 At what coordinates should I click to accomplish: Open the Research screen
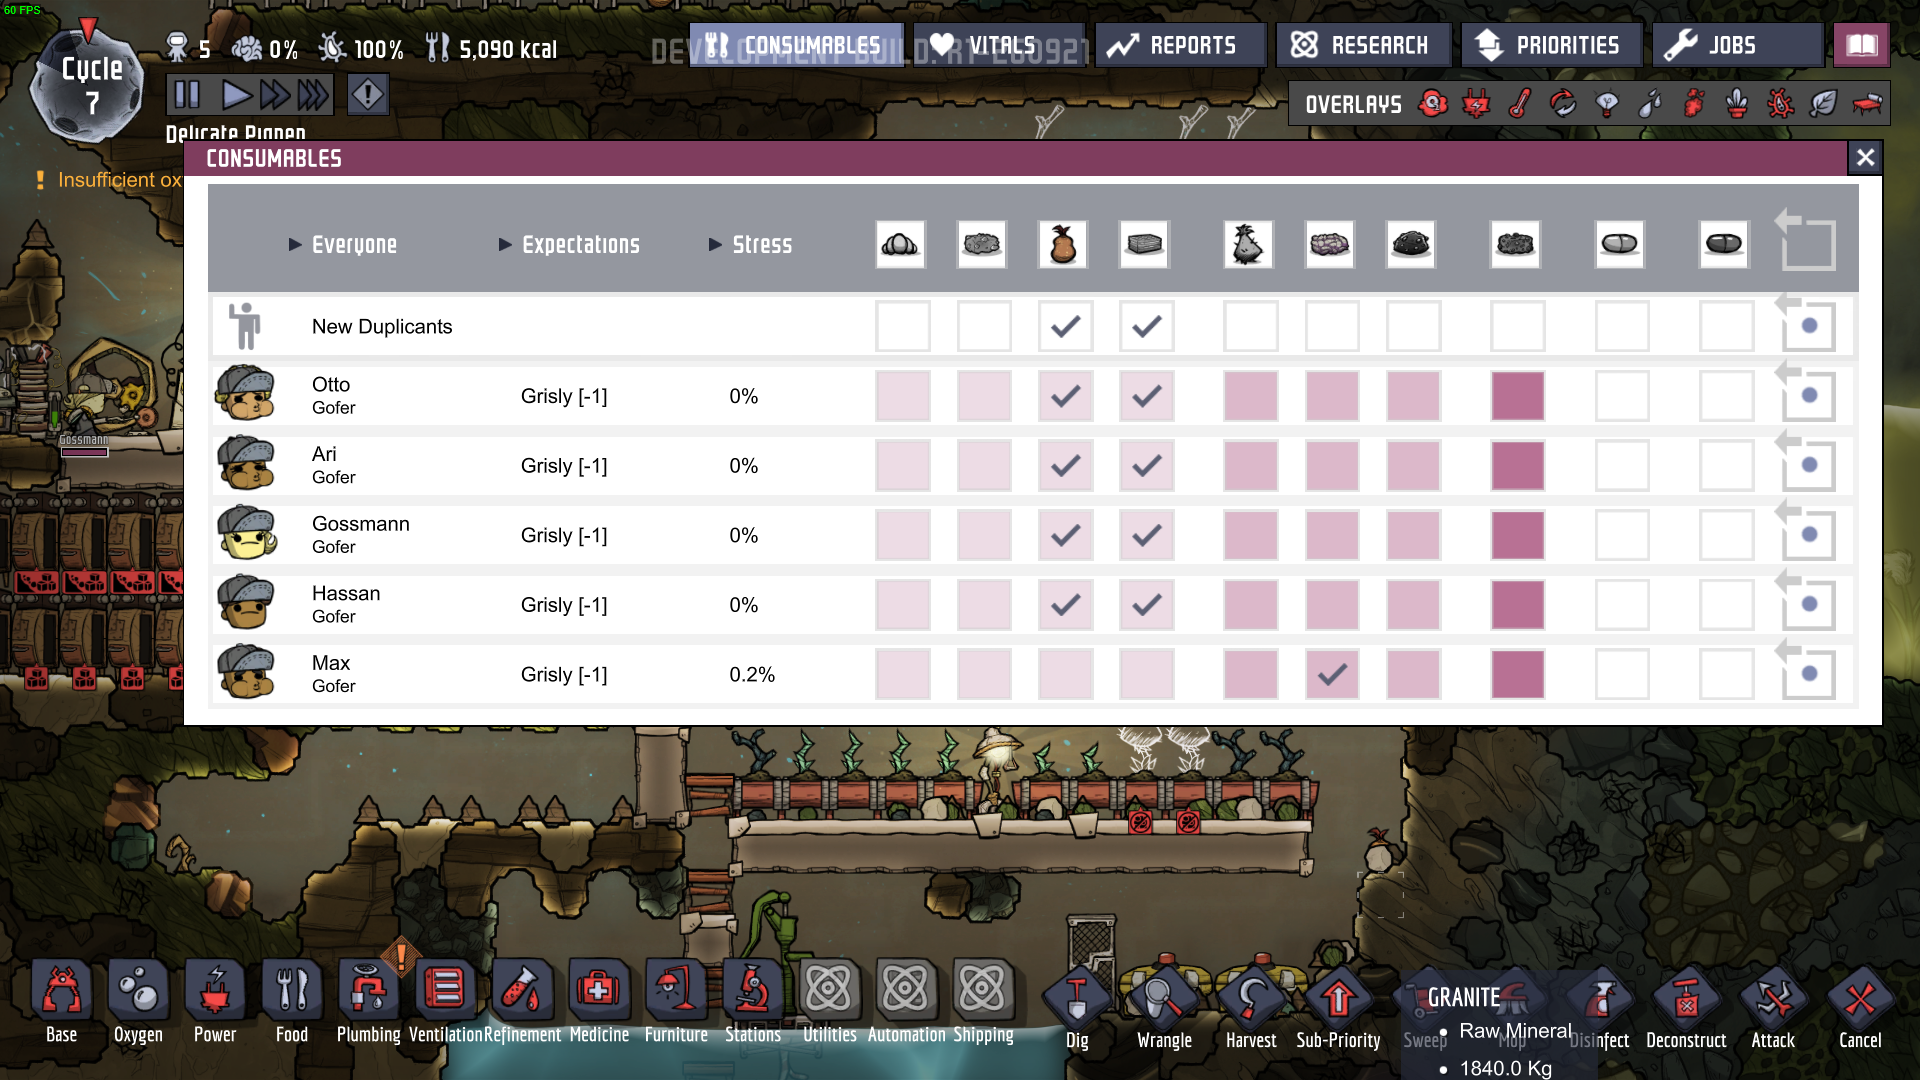[x=1363, y=45]
